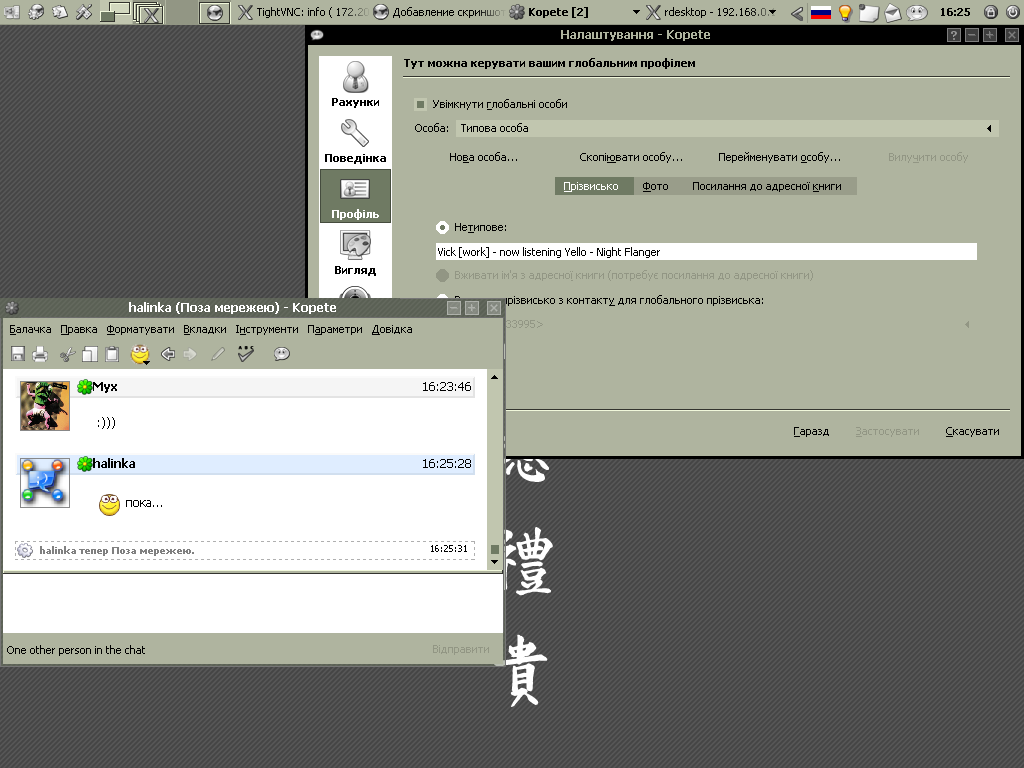Click the Перейменувати особу… button

click(779, 157)
